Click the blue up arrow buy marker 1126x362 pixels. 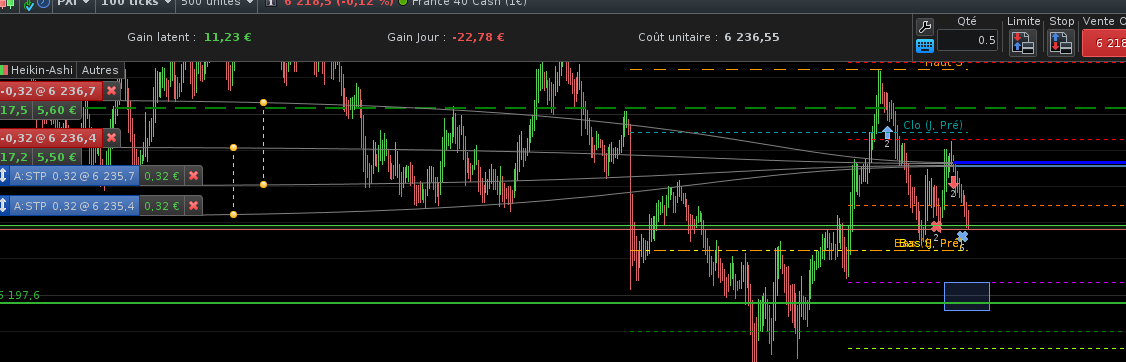pos(887,132)
